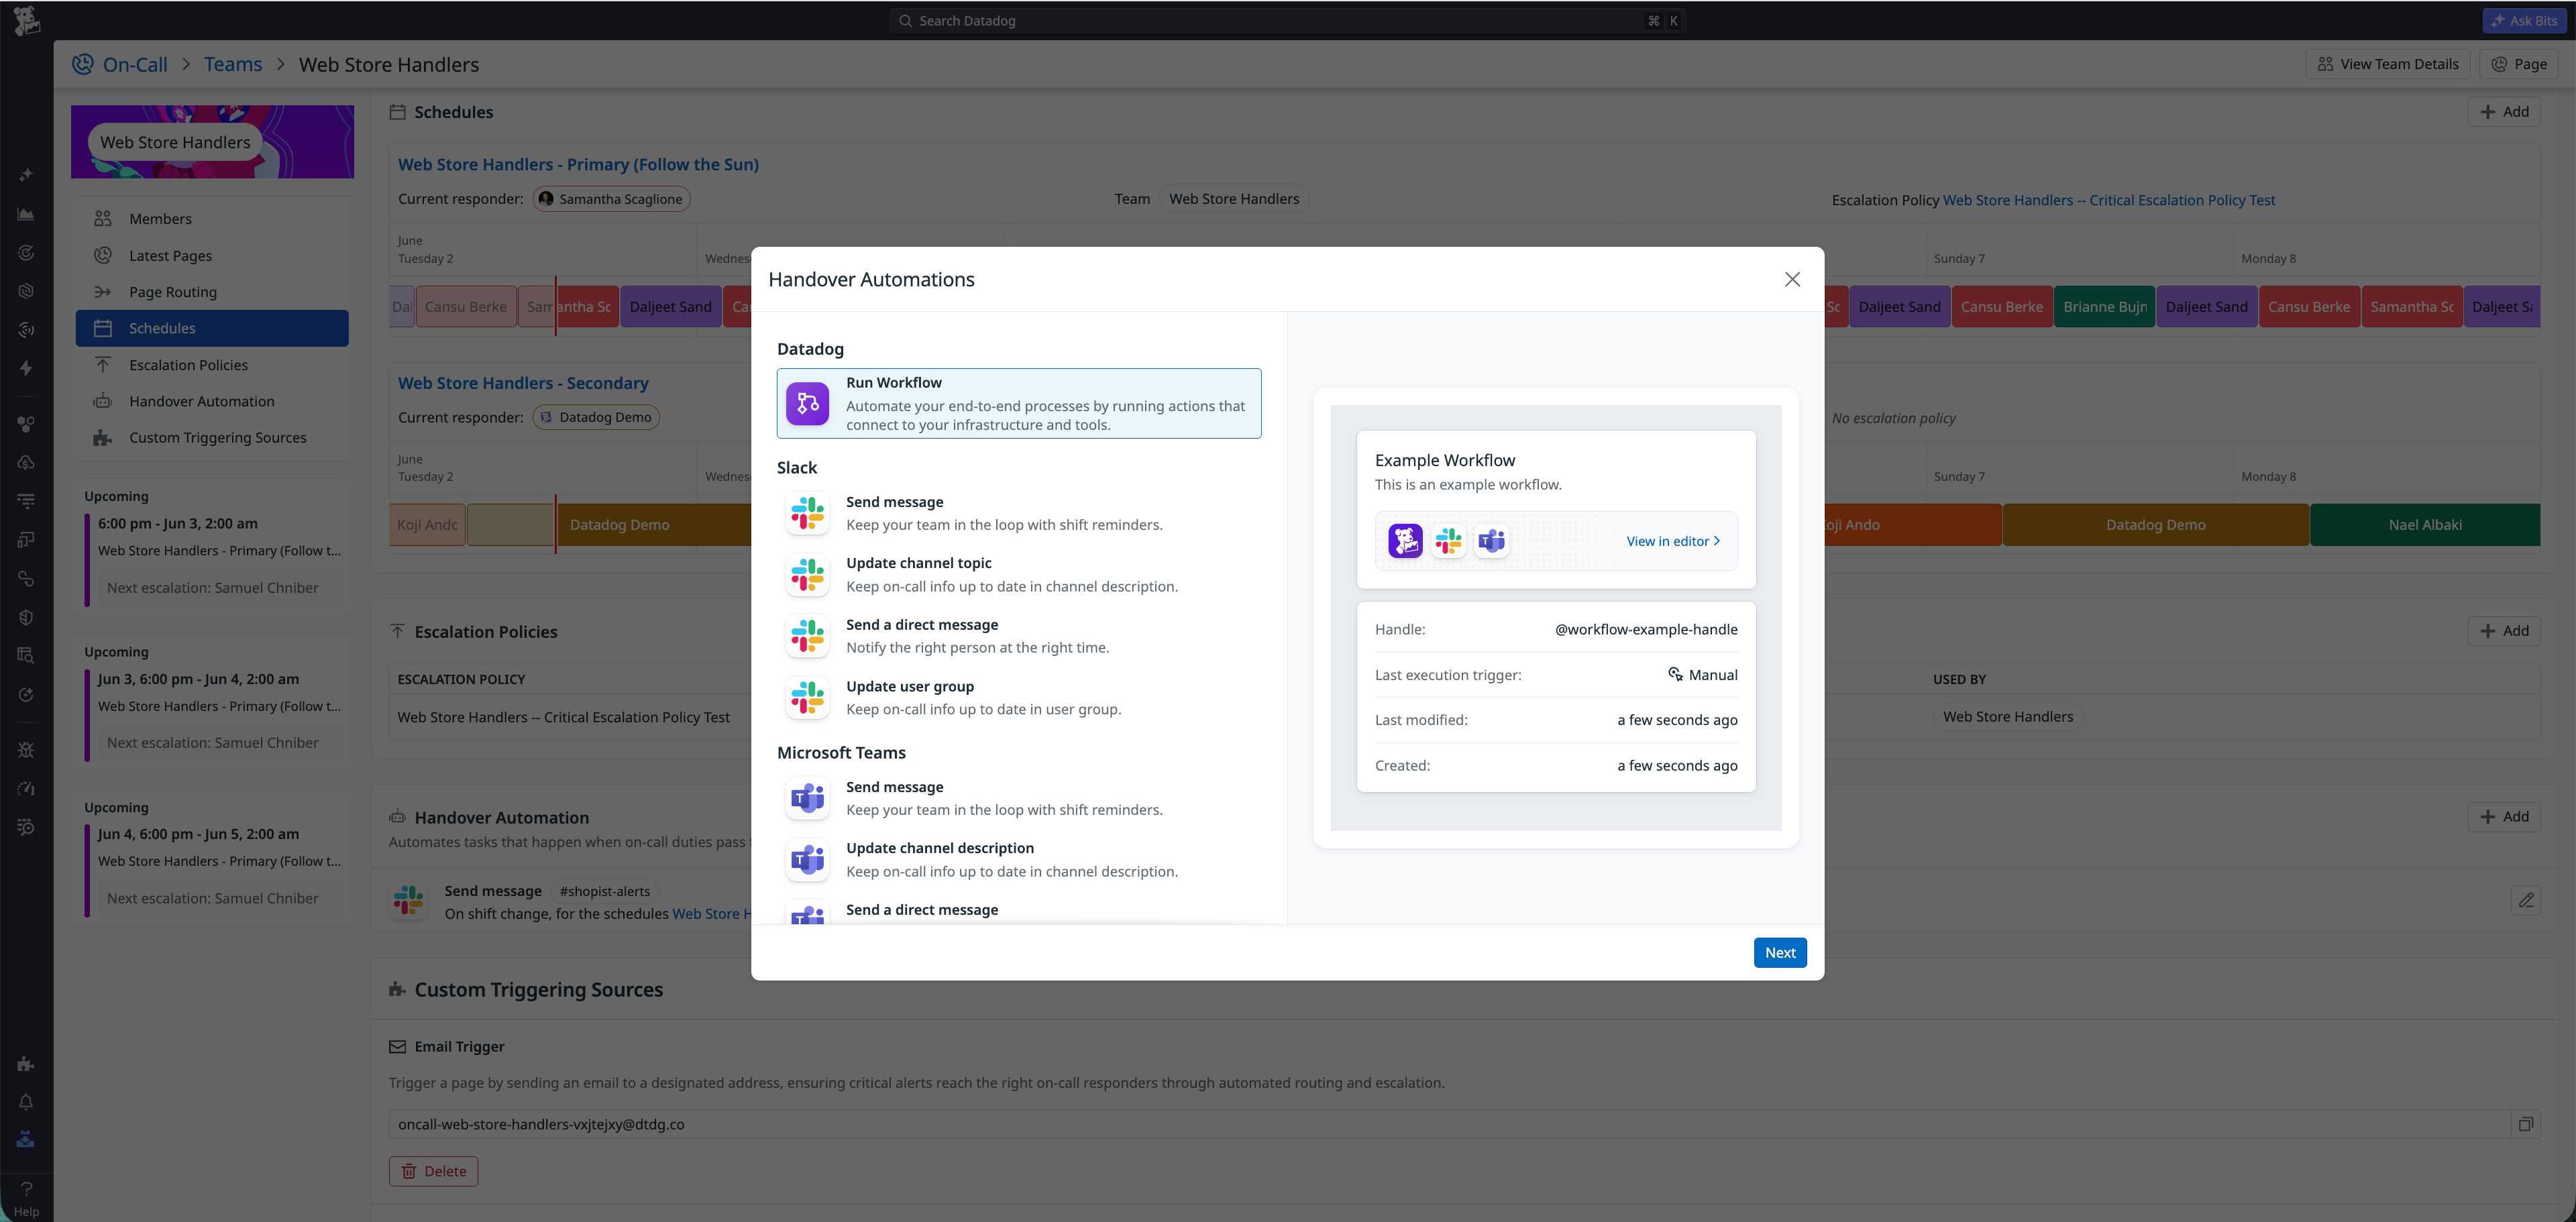Image resolution: width=2576 pixels, height=1222 pixels.
Task: Open Members in team sidebar
Action: click(x=212, y=219)
